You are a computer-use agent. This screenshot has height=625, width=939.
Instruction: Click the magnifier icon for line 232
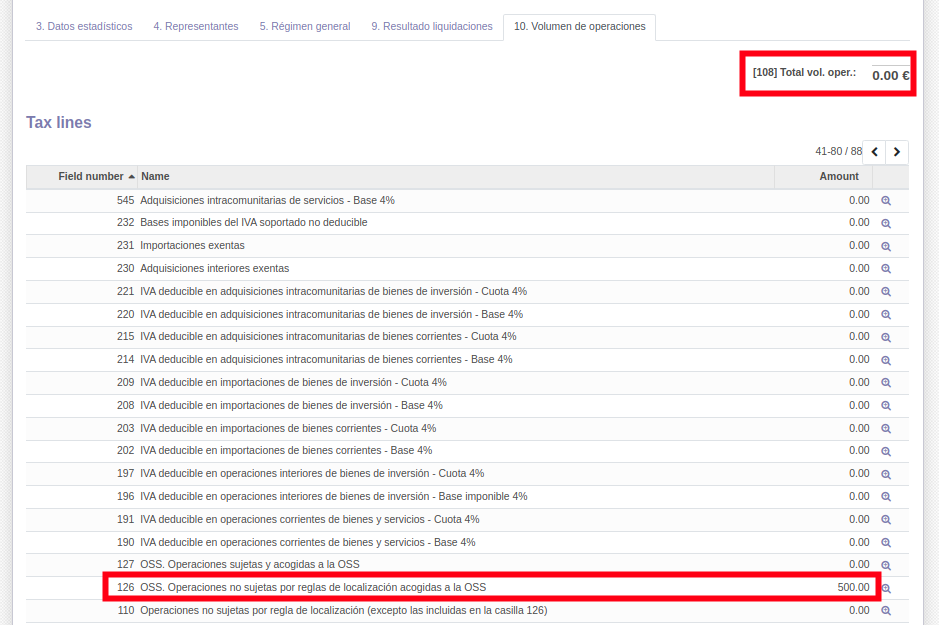884,222
